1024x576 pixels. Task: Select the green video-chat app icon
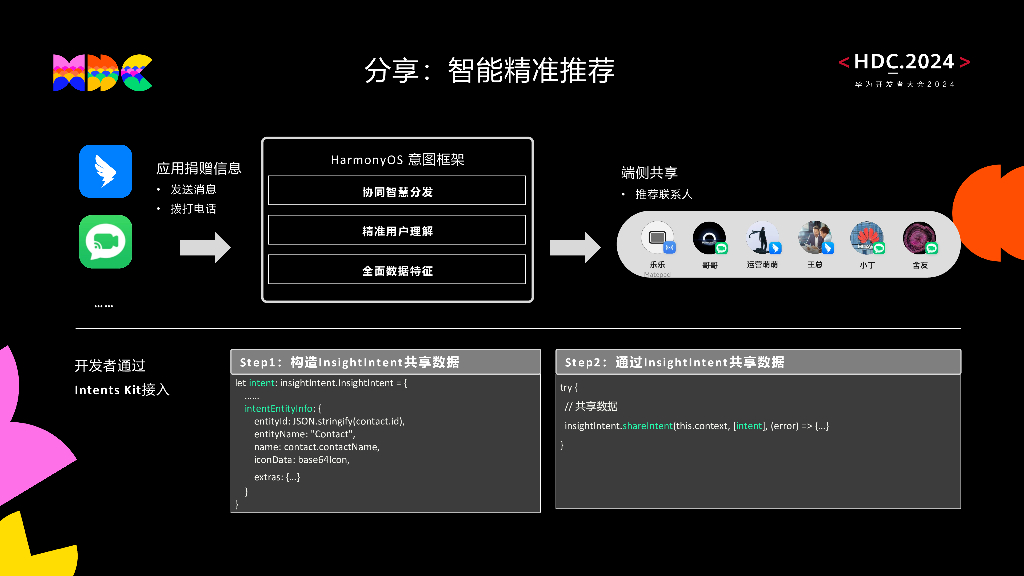104,242
